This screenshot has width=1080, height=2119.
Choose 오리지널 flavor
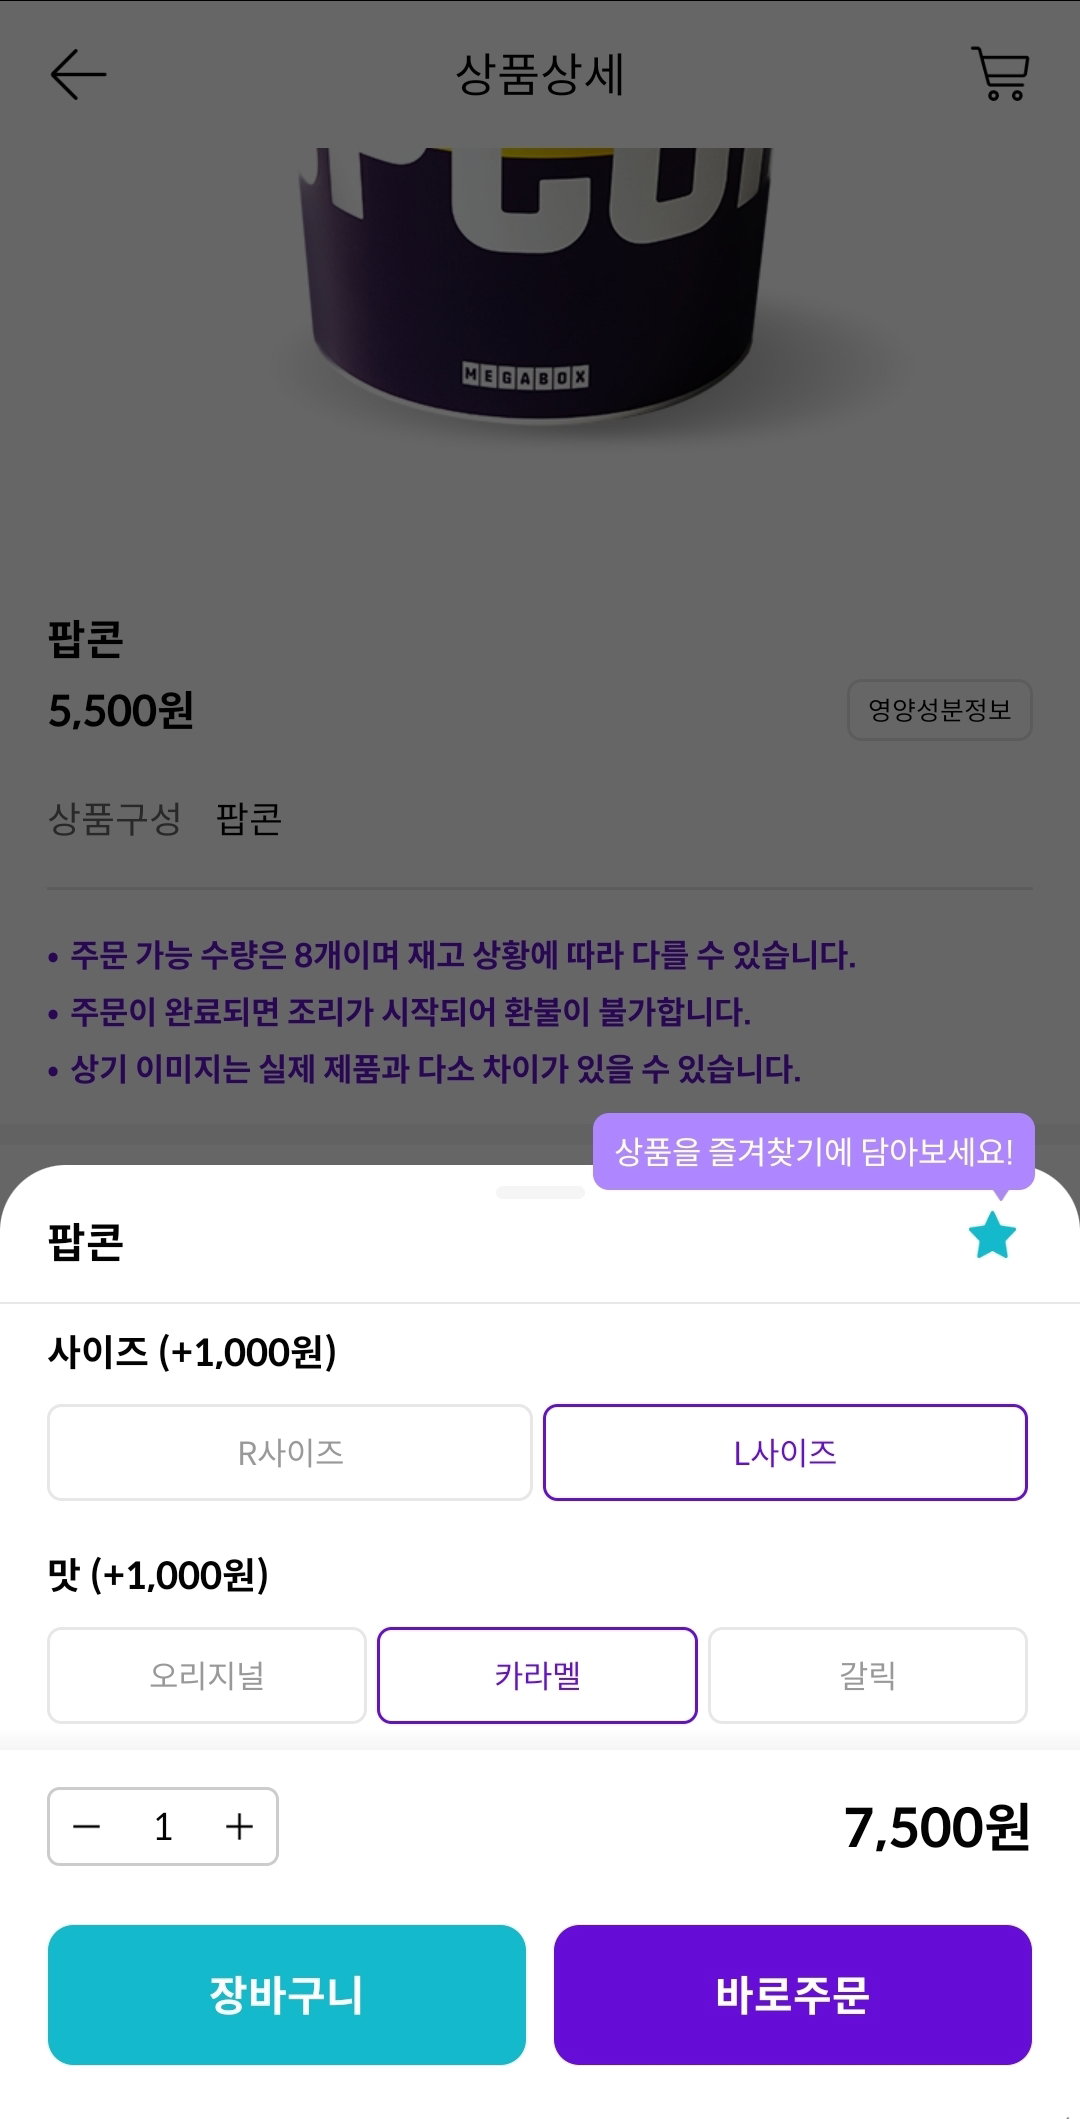(207, 1675)
